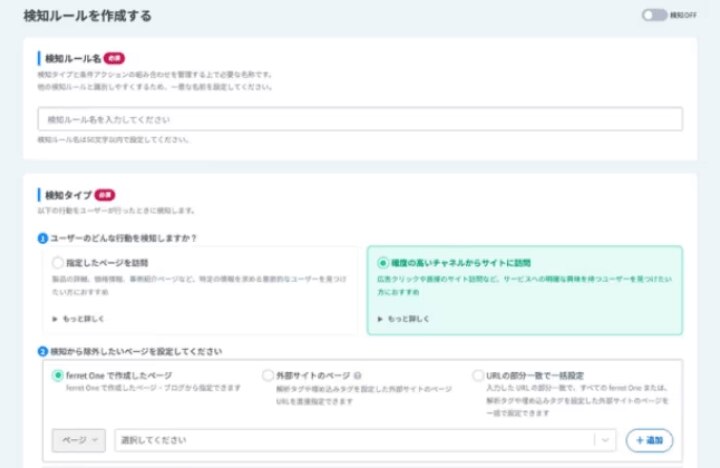Click step 1 number icon by ユーザーのどんな行動
Screen dimensions: 720x468
coord(43,238)
